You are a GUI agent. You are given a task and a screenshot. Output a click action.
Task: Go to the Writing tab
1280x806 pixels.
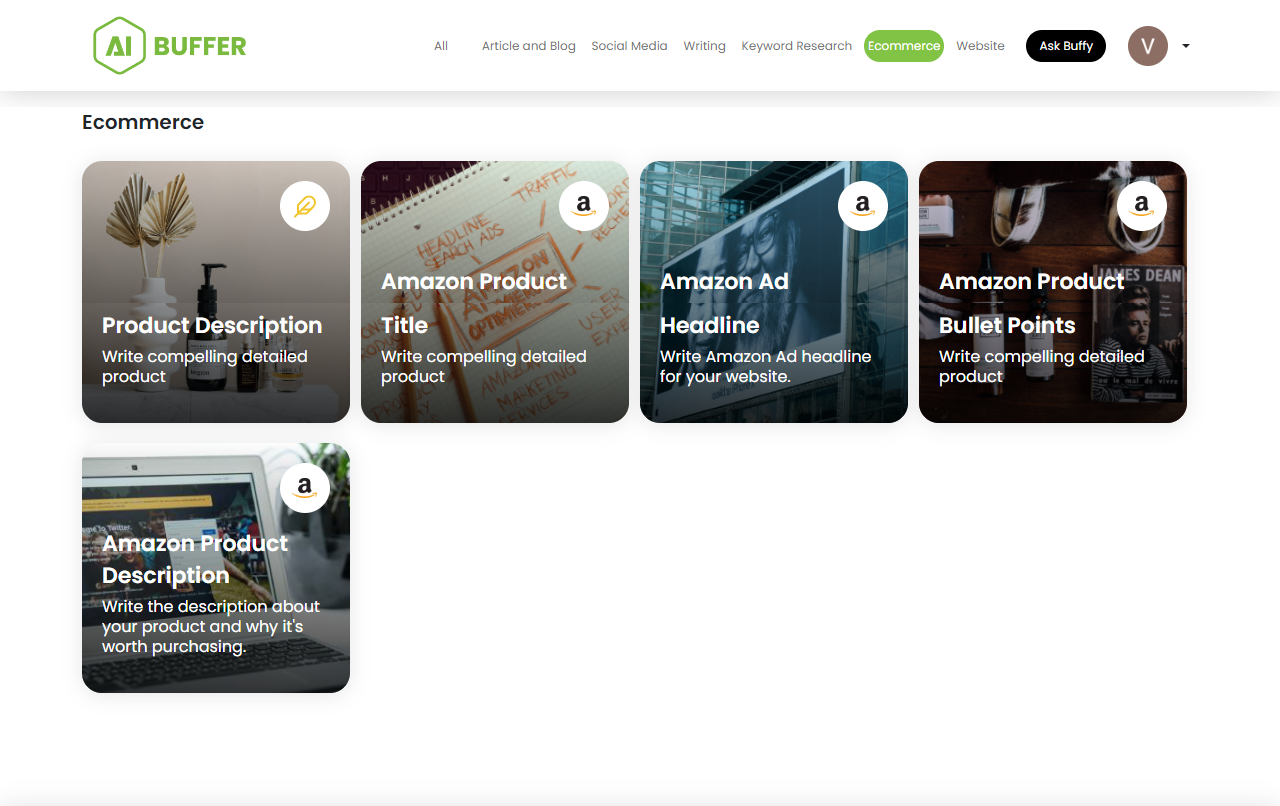[704, 46]
